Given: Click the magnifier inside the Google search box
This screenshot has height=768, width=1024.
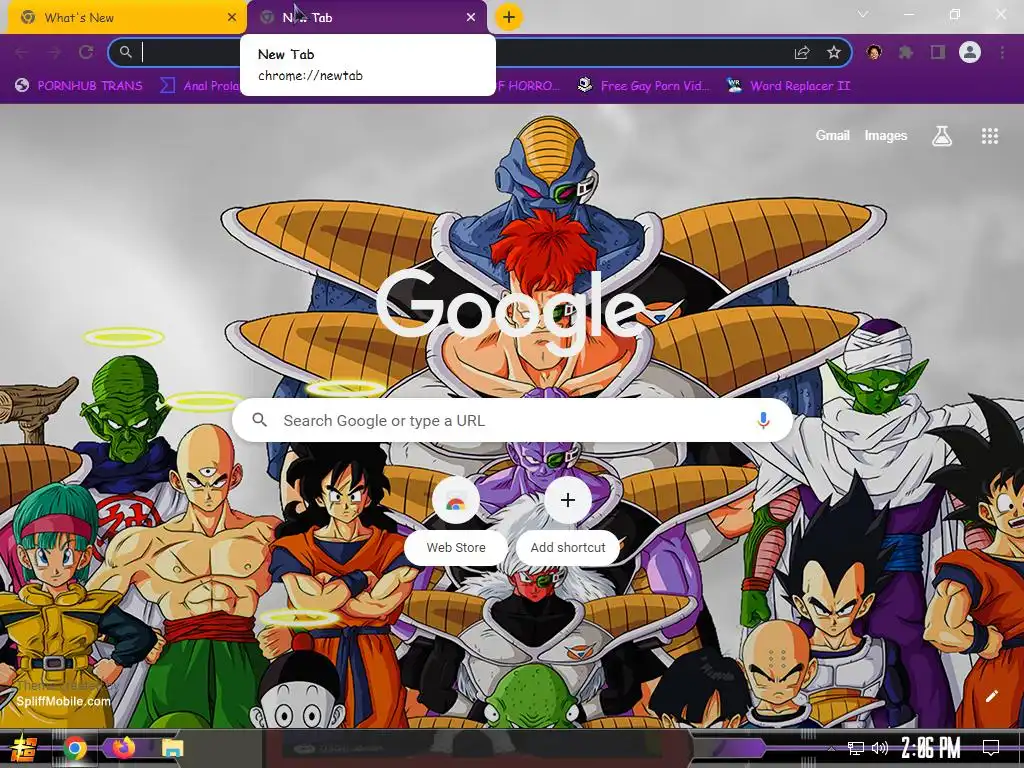Looking at the screenshot, I should (x=260, y=420).
